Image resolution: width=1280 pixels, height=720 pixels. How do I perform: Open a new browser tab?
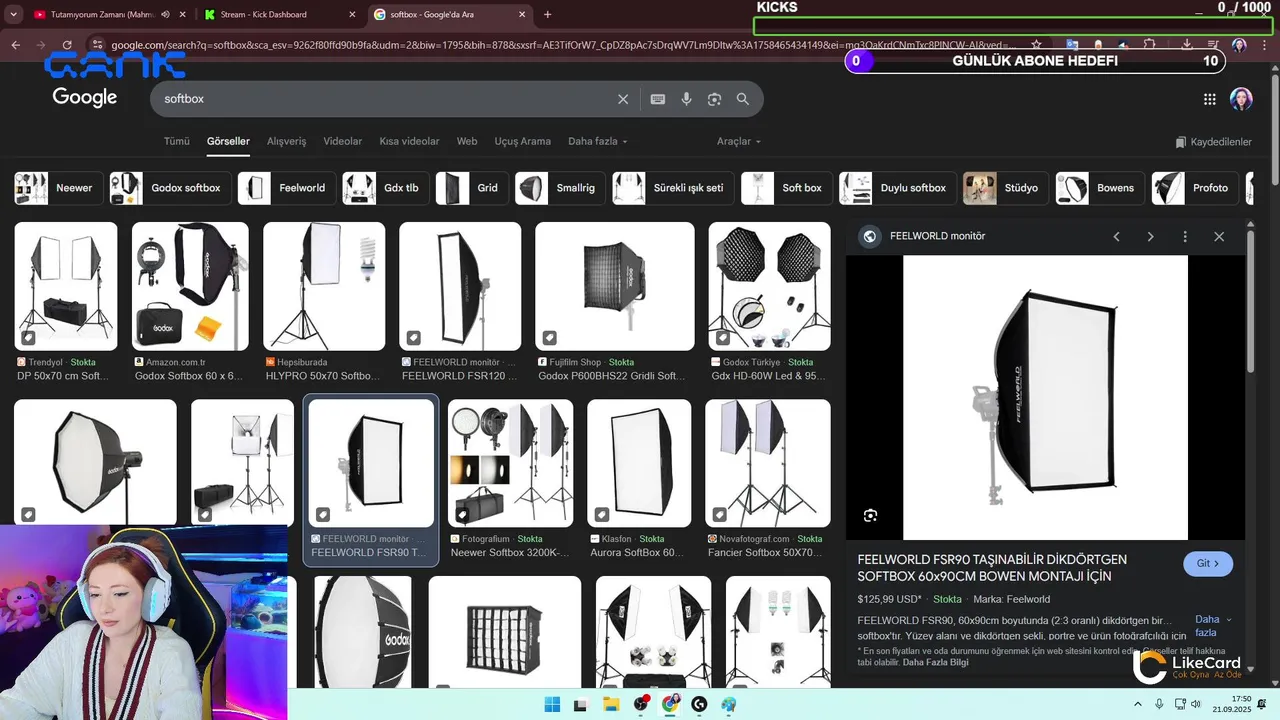pyautogui.click(x=547, y=14)
